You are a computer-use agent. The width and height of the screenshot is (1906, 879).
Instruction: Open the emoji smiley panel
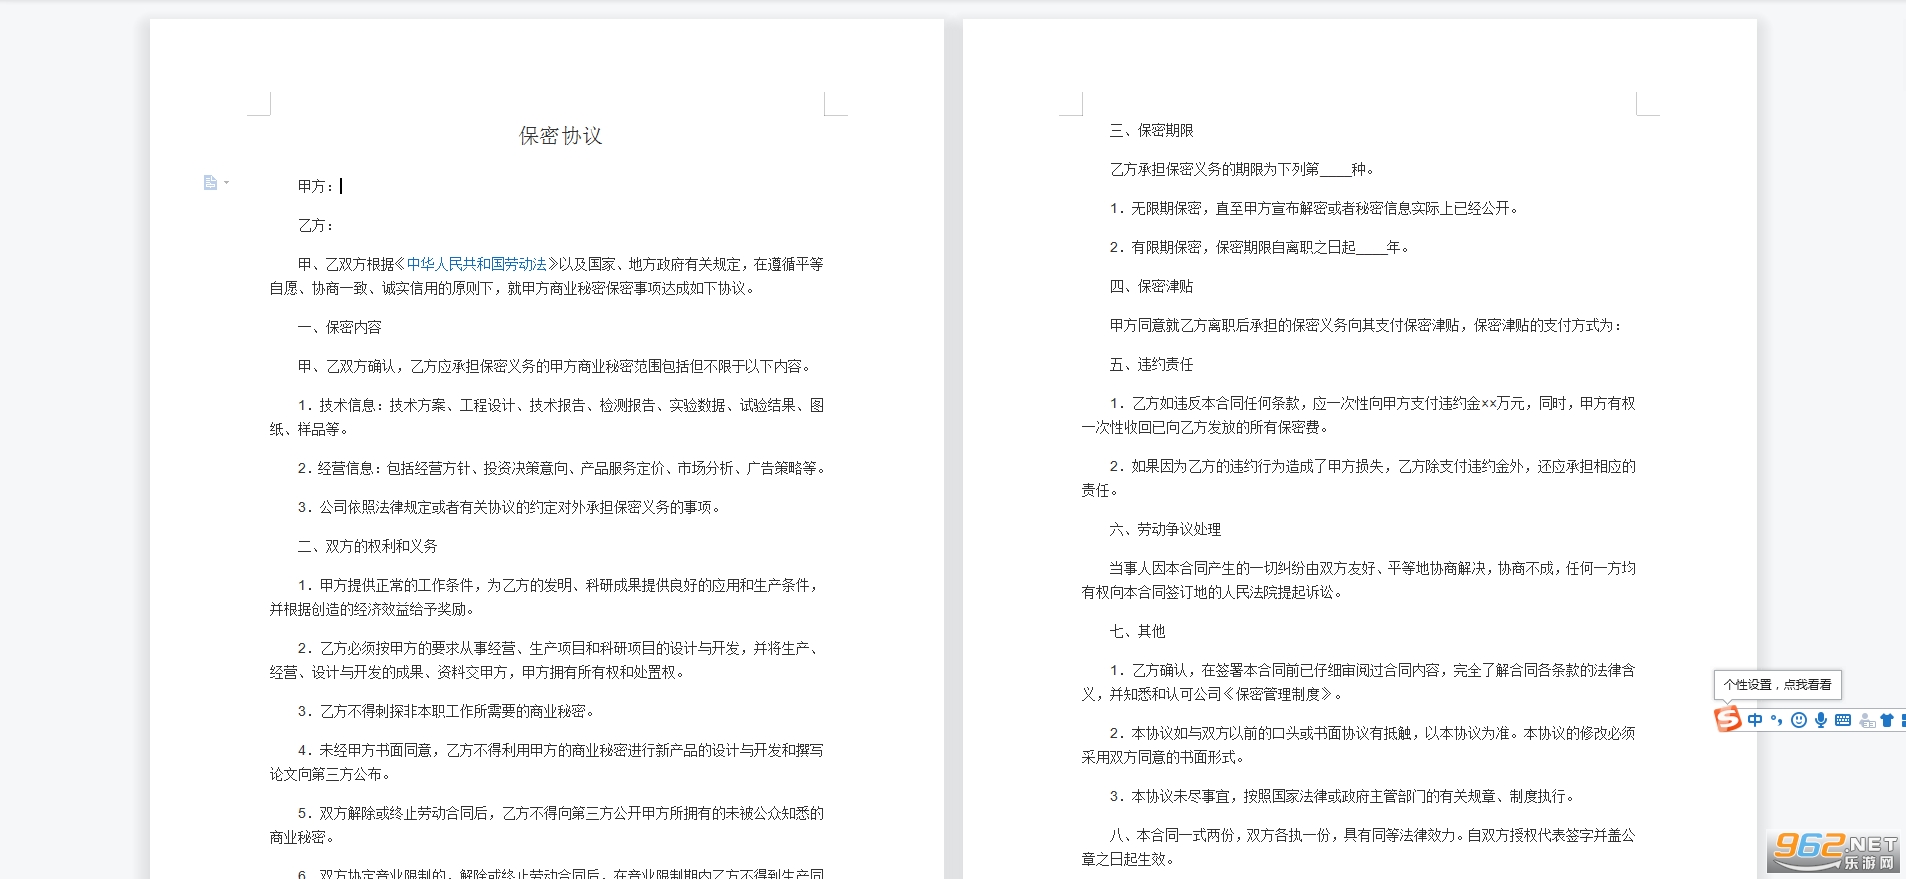pyautogui.click(x=1799, y=720)
